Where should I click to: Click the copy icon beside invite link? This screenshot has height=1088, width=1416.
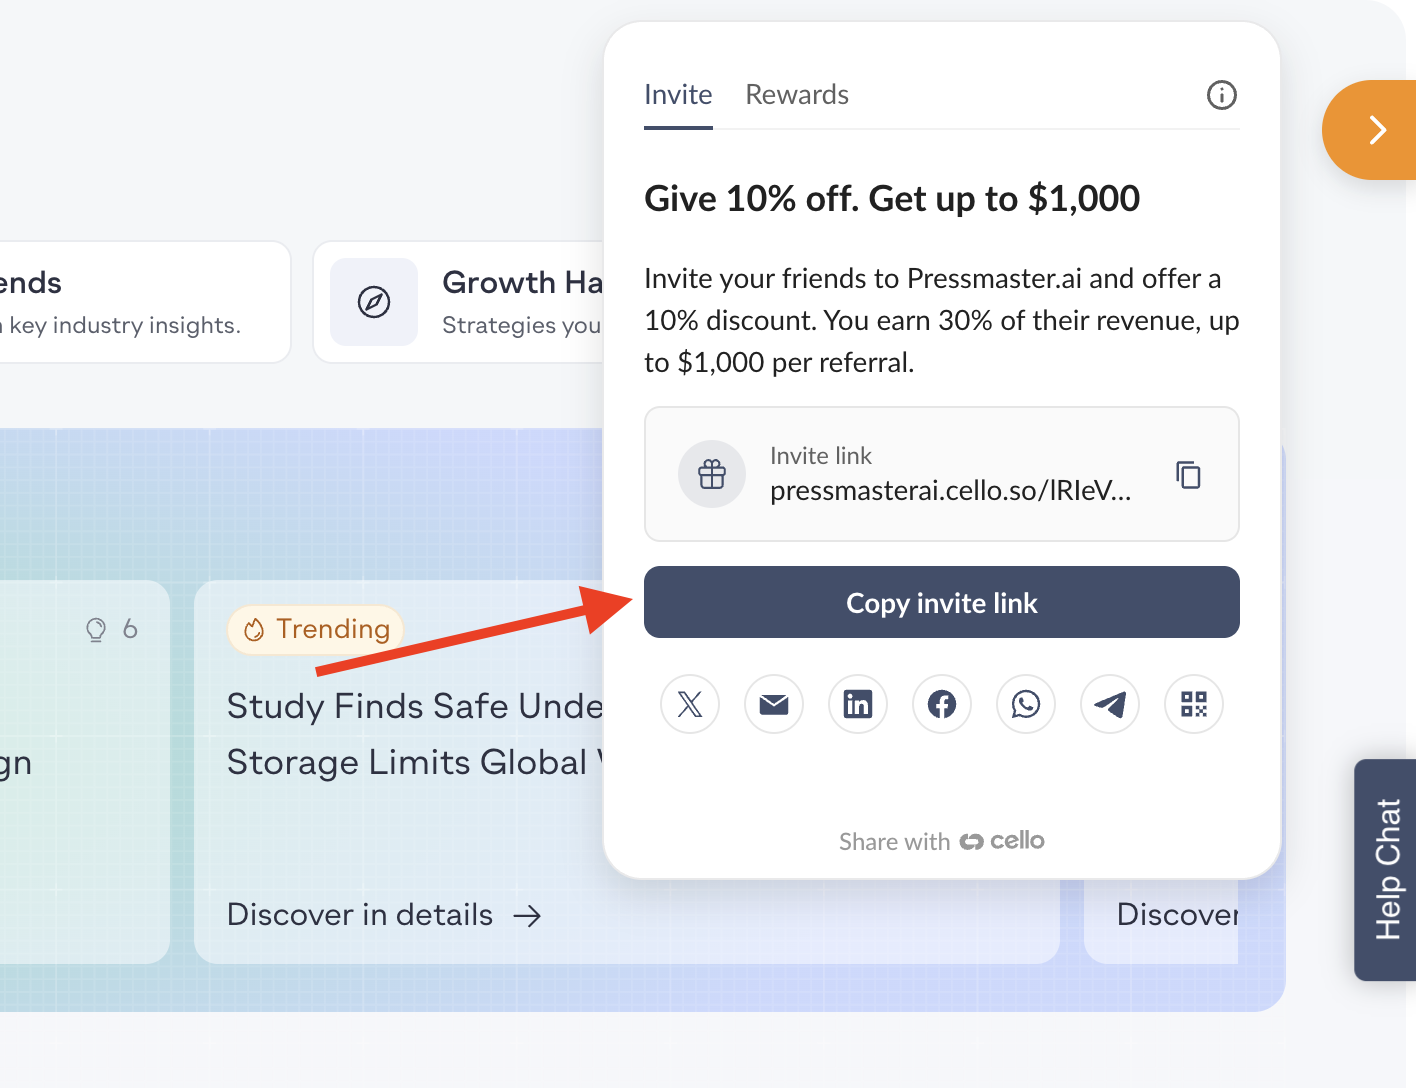pos(1188,474)
